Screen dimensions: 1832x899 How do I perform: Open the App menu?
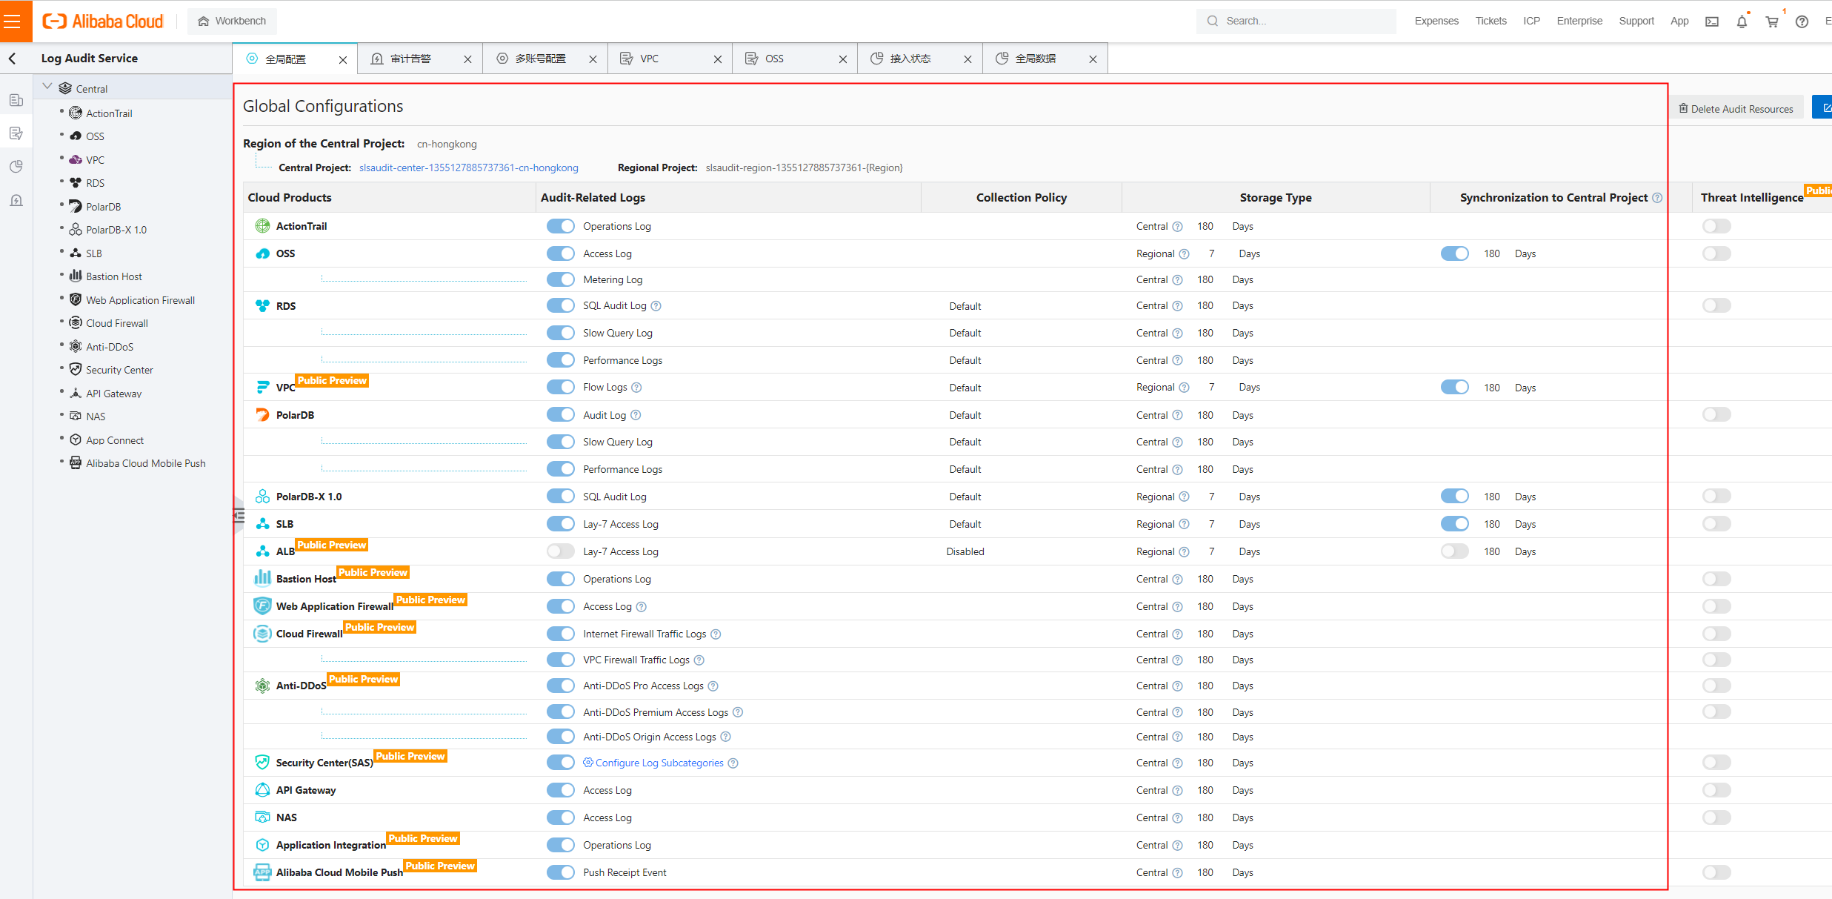[x=1679, y=21]
